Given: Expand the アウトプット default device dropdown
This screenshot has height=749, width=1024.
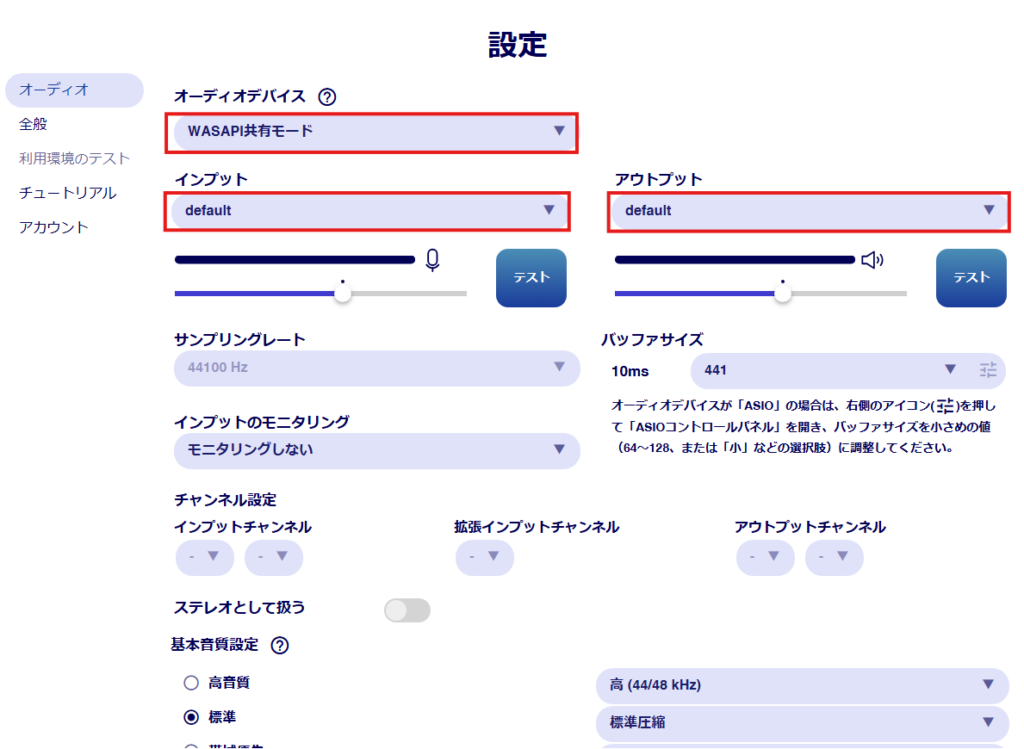Looking at the screenshot, I should (x=808, y=210).
